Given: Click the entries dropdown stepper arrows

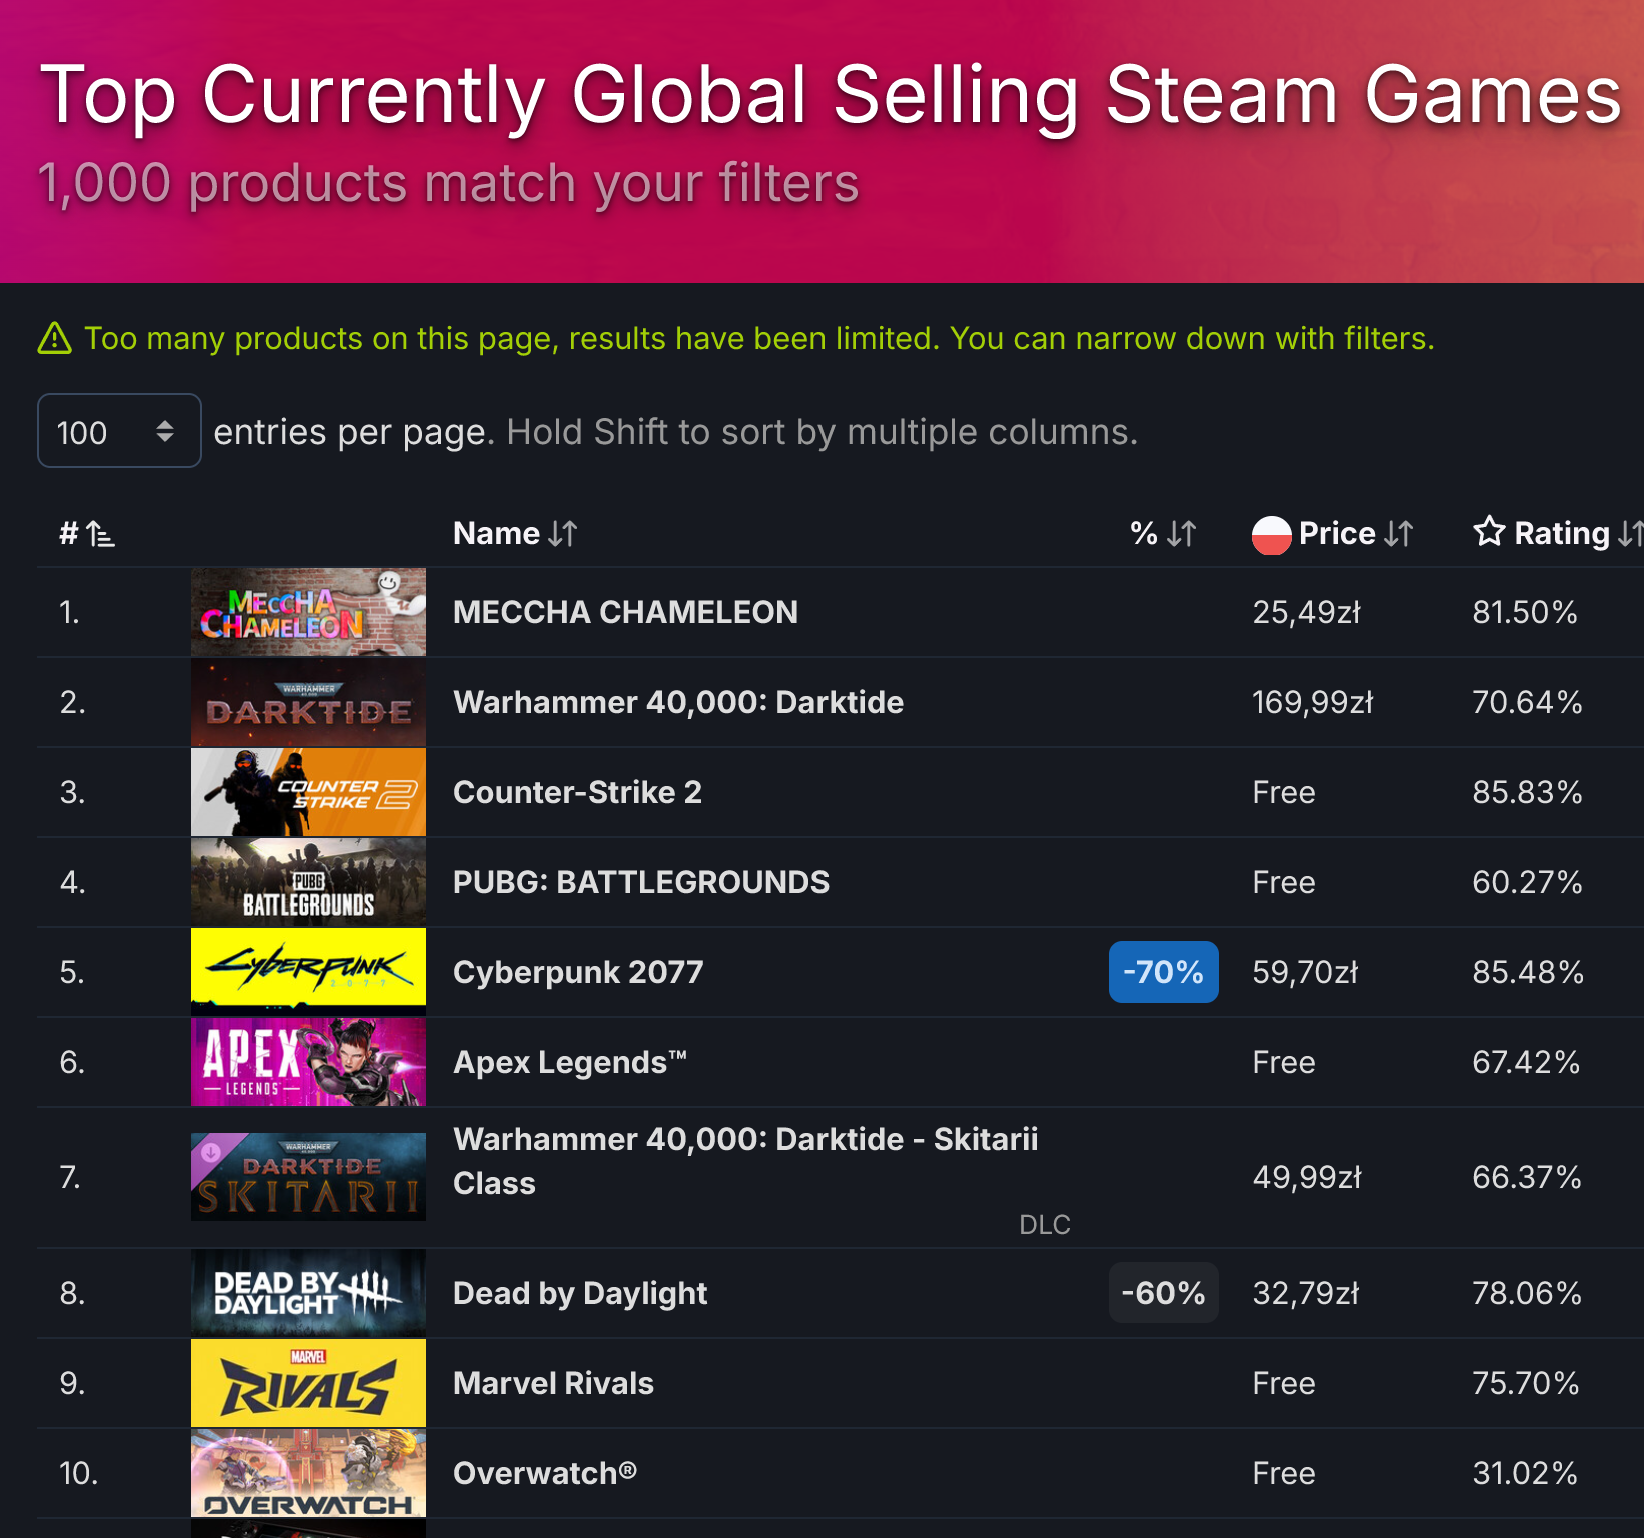Looking at the screenshot, I should (x=165, y=431).
